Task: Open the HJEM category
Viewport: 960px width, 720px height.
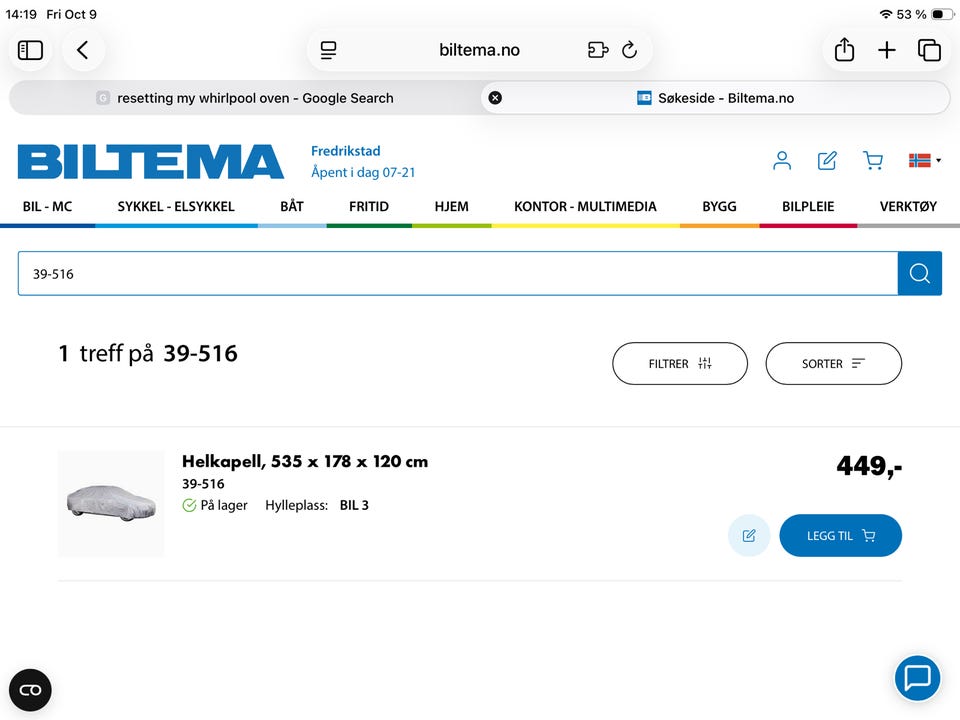Action: point(451,207)
